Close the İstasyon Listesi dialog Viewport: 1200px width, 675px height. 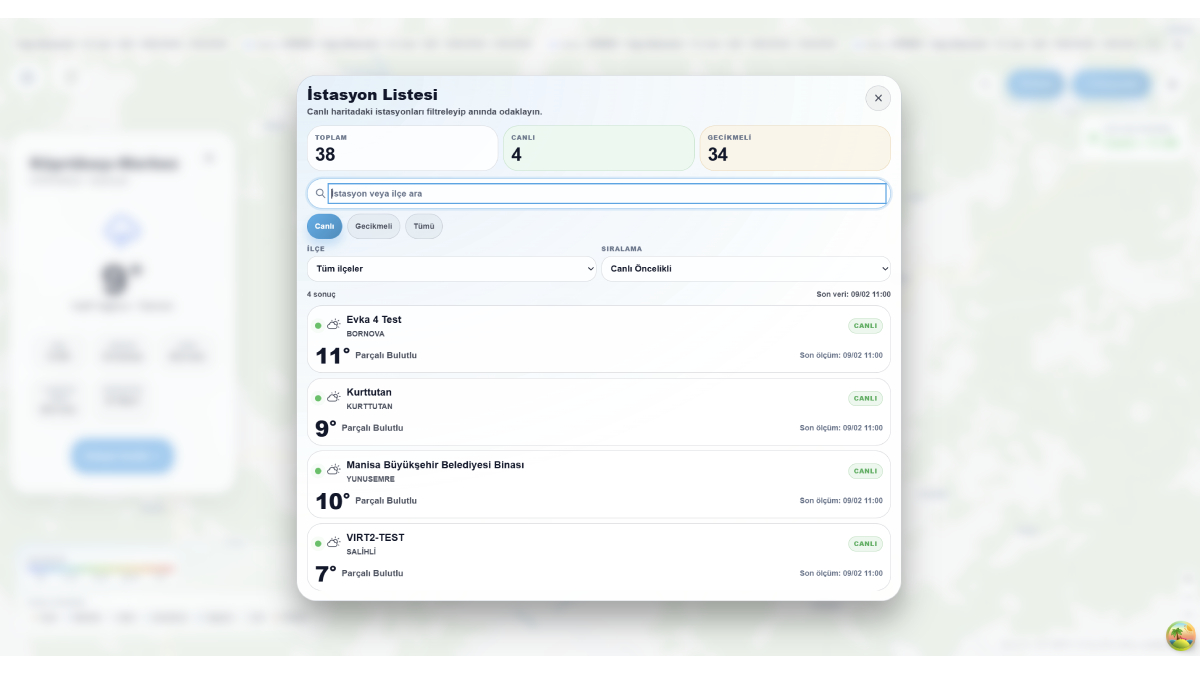tap(877, 98)
